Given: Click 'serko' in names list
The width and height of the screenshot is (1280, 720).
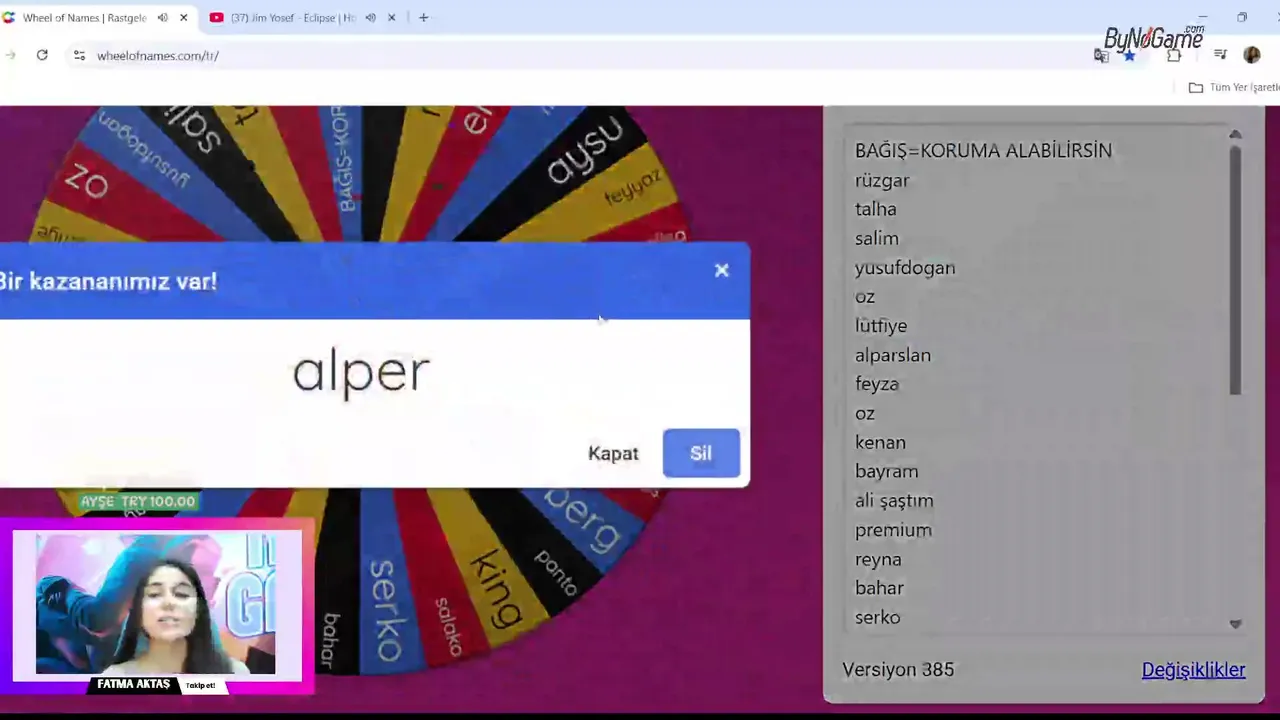Looking at the screenshot, I should point(877,617).
